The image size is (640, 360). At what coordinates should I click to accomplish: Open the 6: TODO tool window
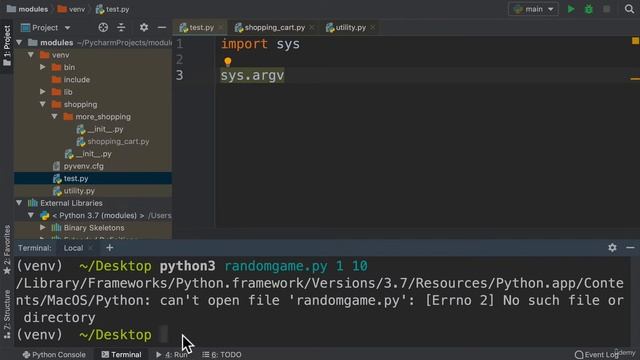click(222, 354)
